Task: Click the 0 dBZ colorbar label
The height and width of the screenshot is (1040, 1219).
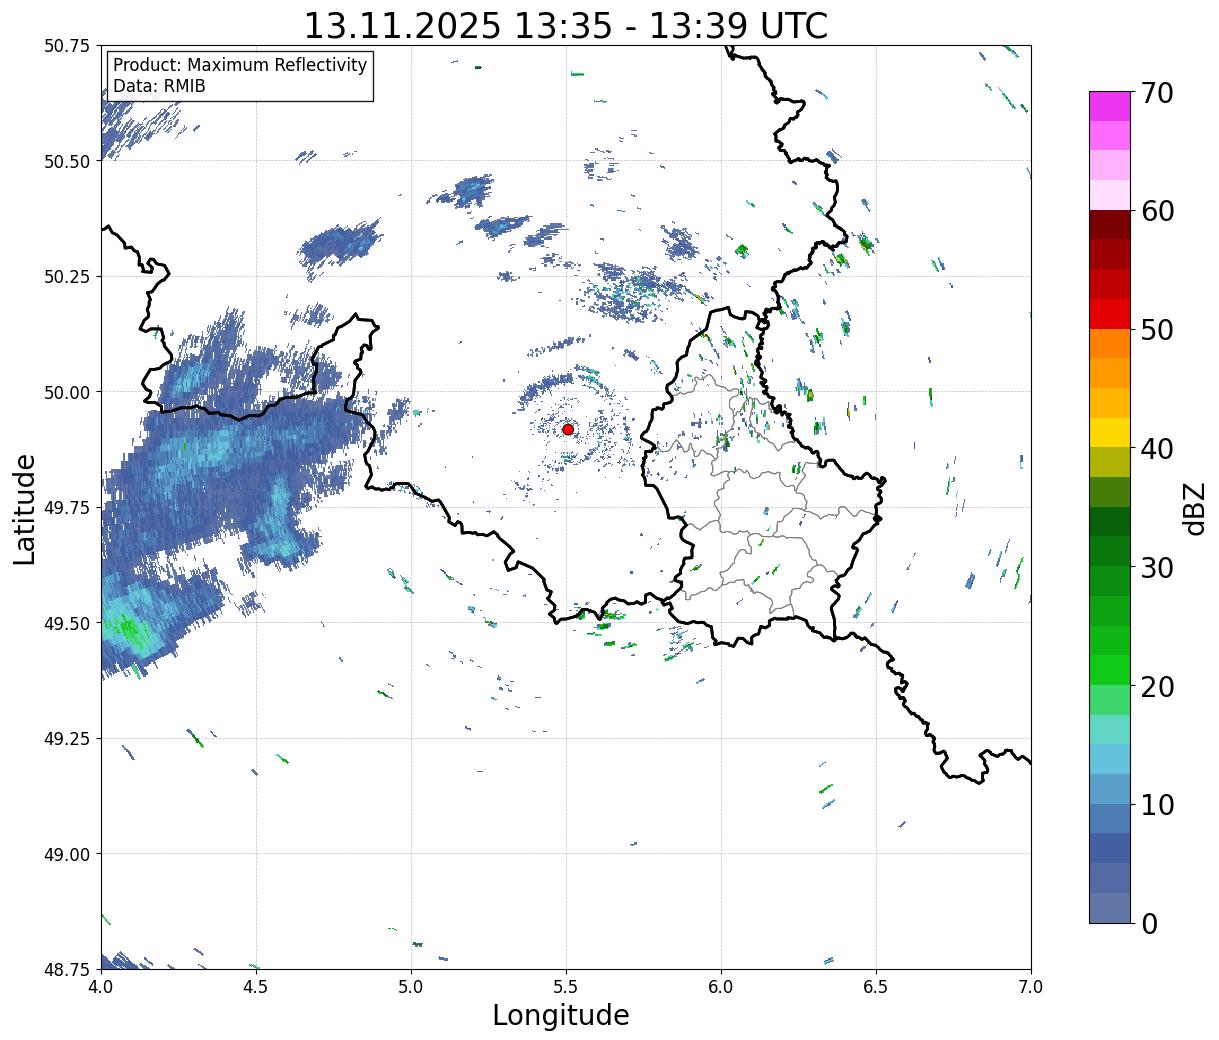Action: click(1149, 924)
